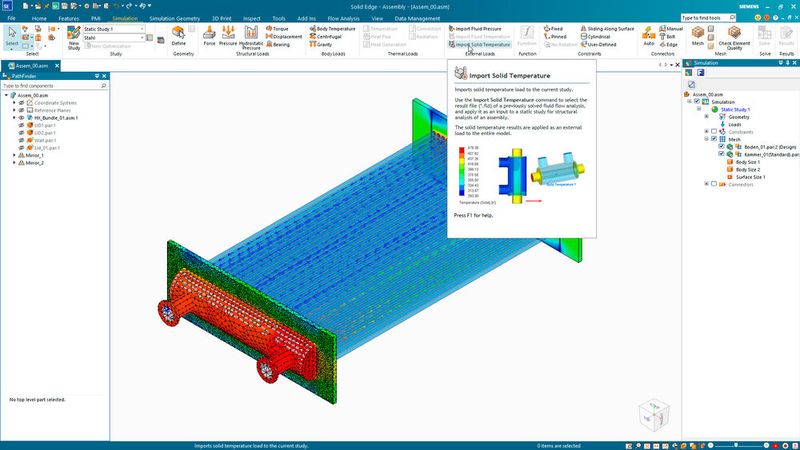Toggle visibility of HX_Bundle_01.asm:1
Screen dimensions: 800x450
tap(21, 118)
